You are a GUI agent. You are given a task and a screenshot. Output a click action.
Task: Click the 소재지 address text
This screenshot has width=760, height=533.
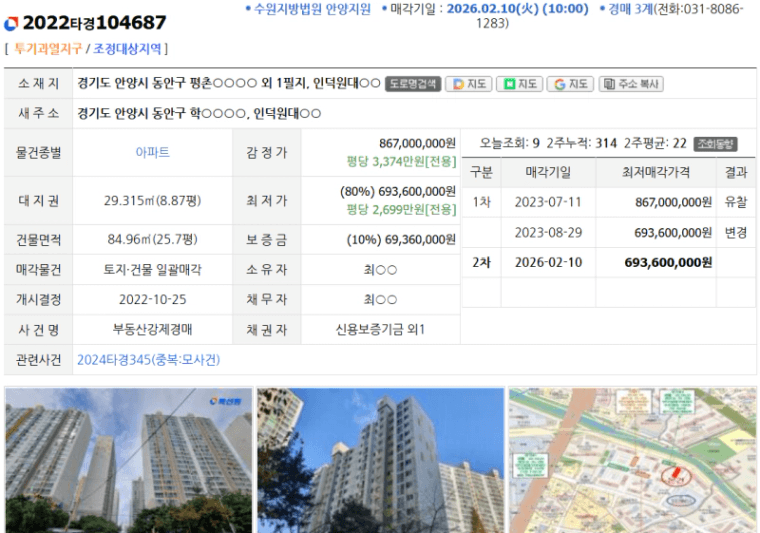(229, 83)
